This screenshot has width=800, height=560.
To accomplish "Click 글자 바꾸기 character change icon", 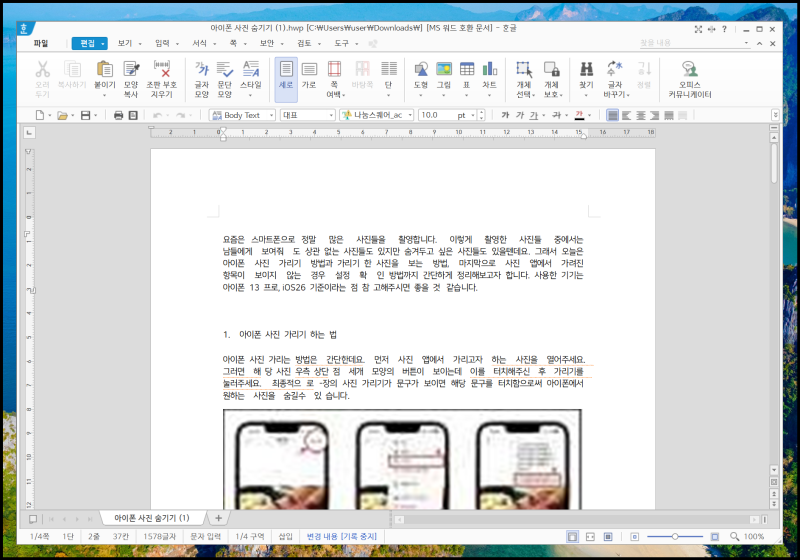I will (x=615, y=69).
